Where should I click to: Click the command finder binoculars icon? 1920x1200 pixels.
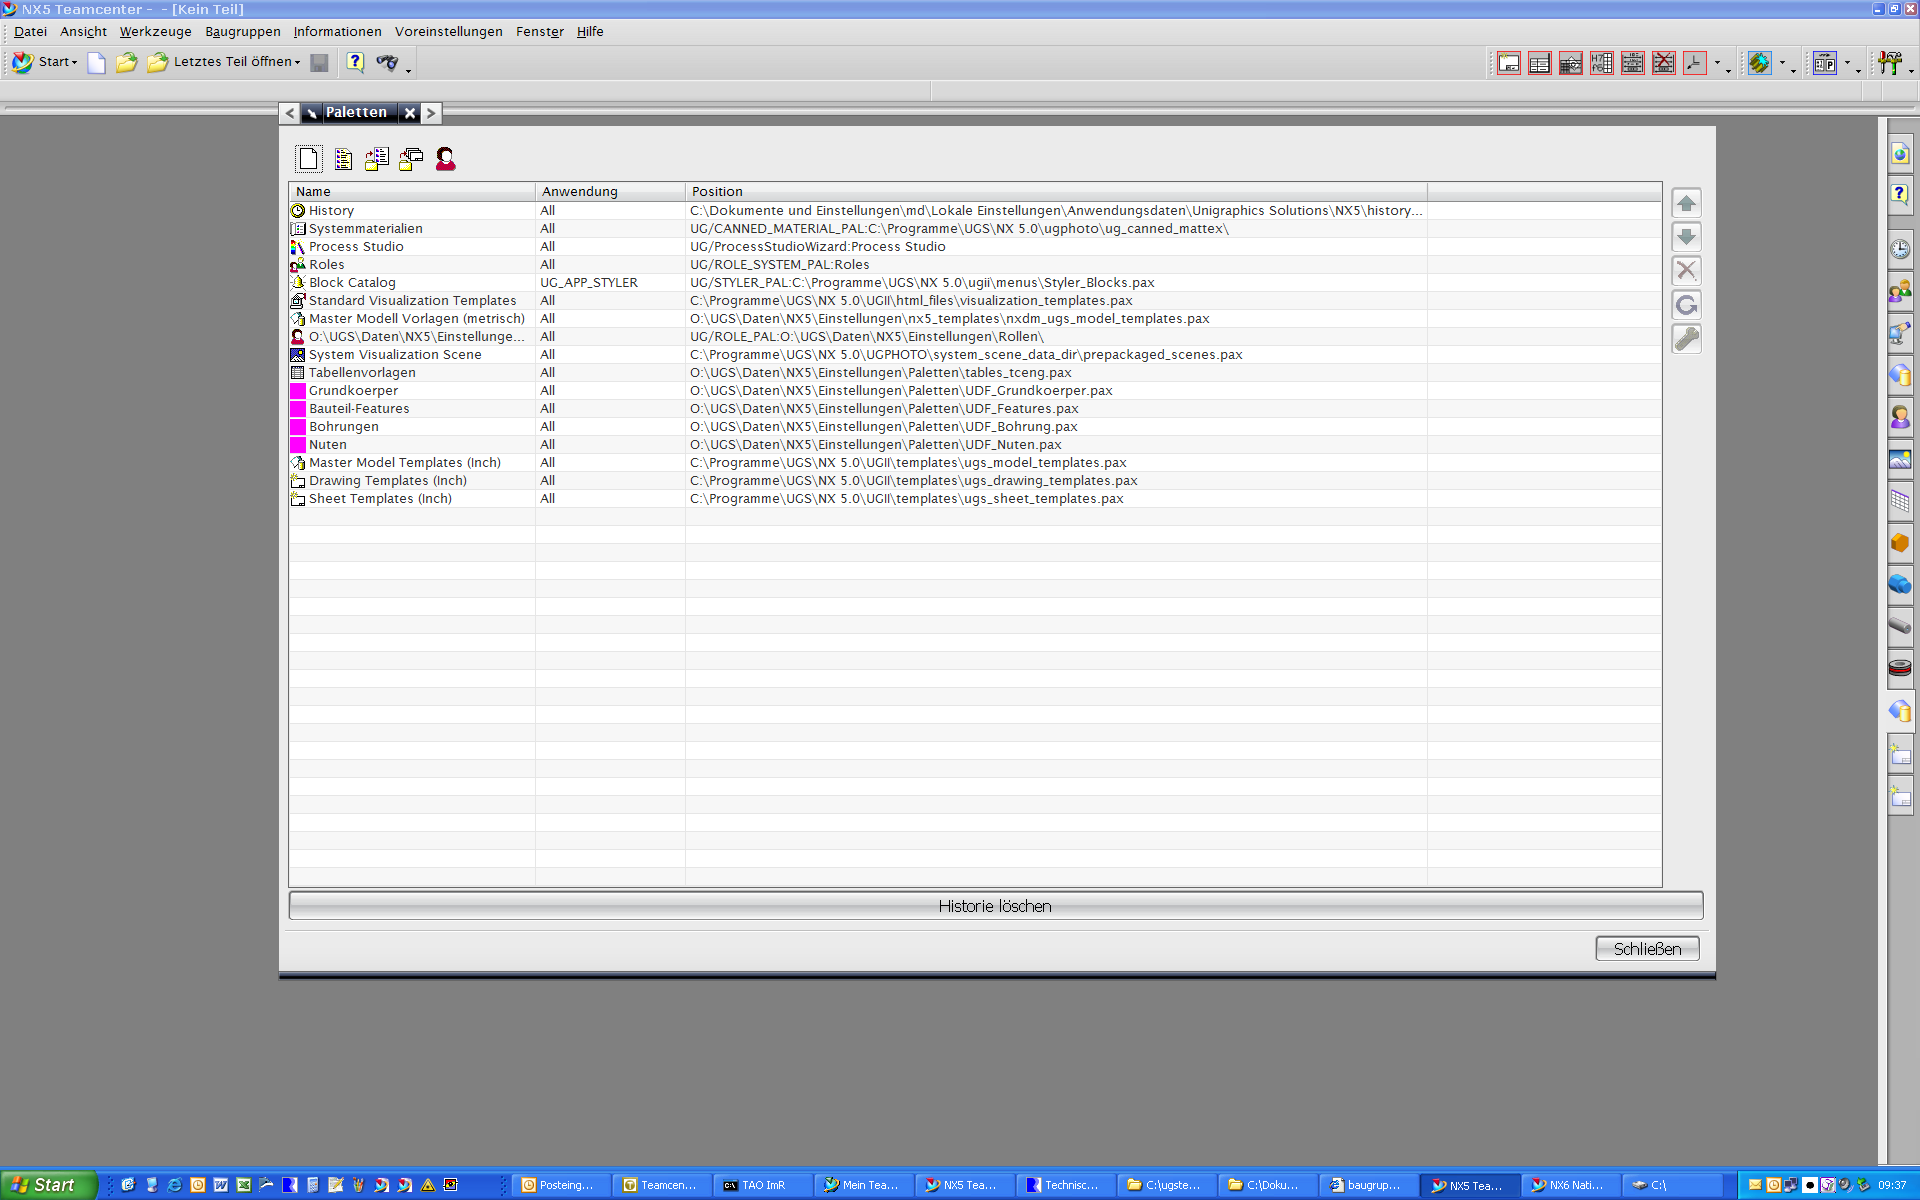tap(387, 63)
